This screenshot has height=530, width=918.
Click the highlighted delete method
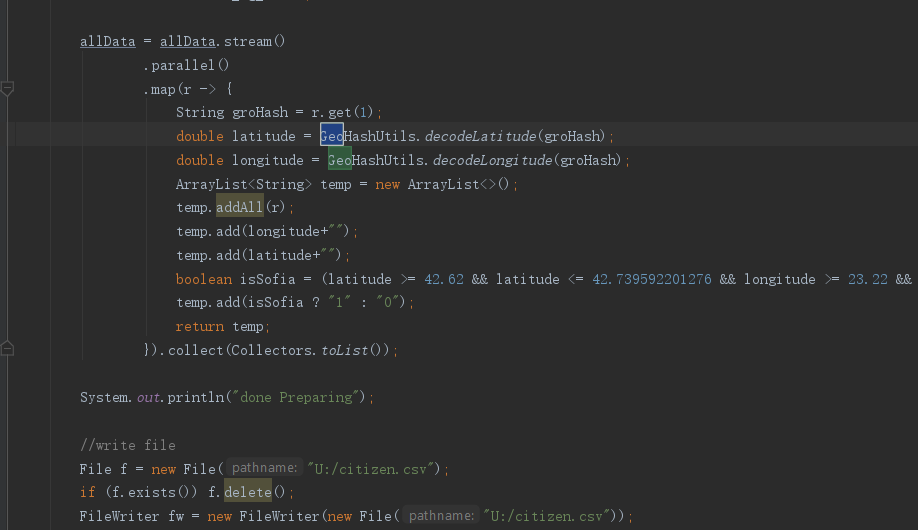point(248,492)
